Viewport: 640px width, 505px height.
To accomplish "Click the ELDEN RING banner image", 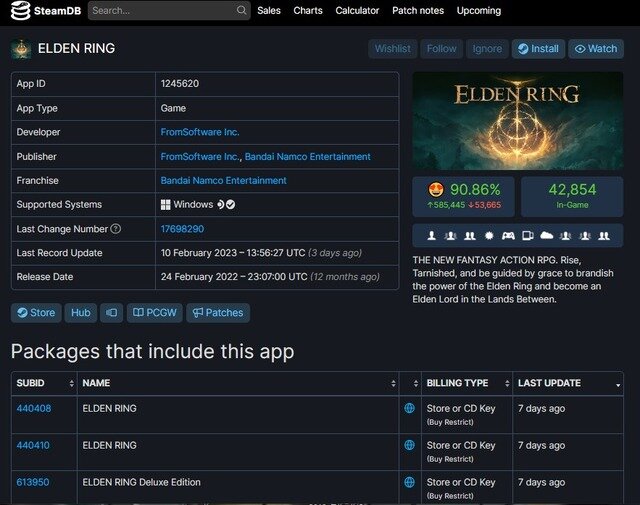I will tap(518, 121).
